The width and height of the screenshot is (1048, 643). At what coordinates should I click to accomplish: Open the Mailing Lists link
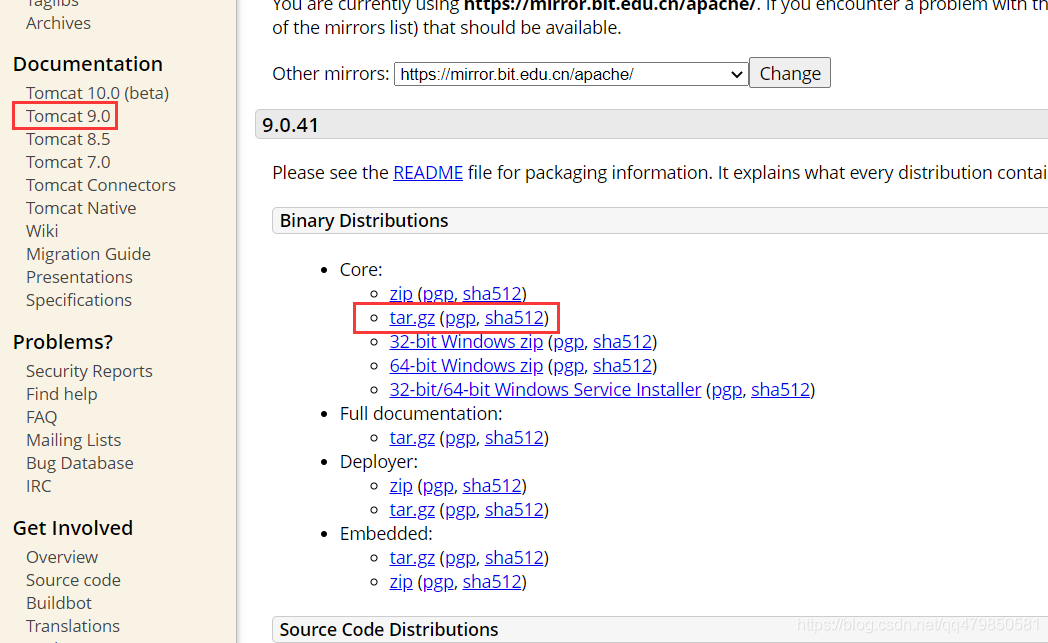point(74,440)
